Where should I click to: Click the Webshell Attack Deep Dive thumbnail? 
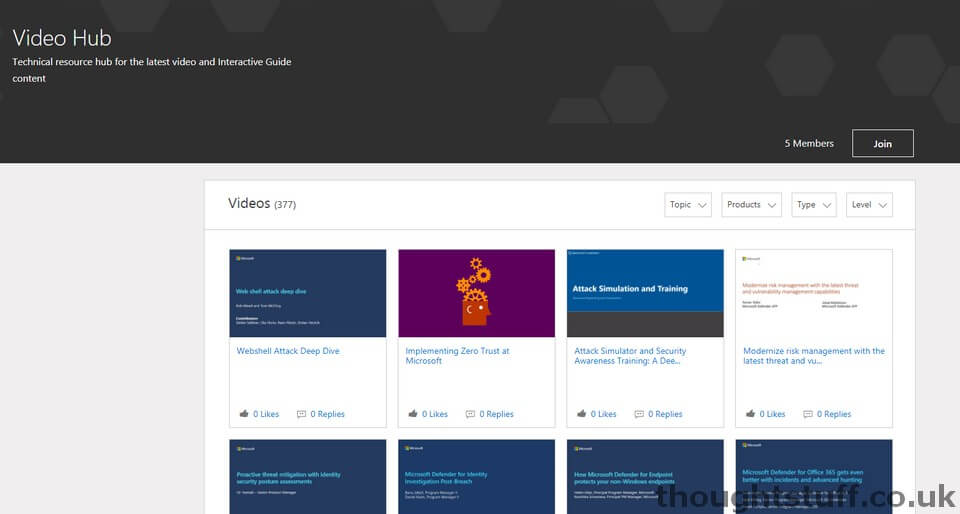pyautogui.click(x=307, y=293)
